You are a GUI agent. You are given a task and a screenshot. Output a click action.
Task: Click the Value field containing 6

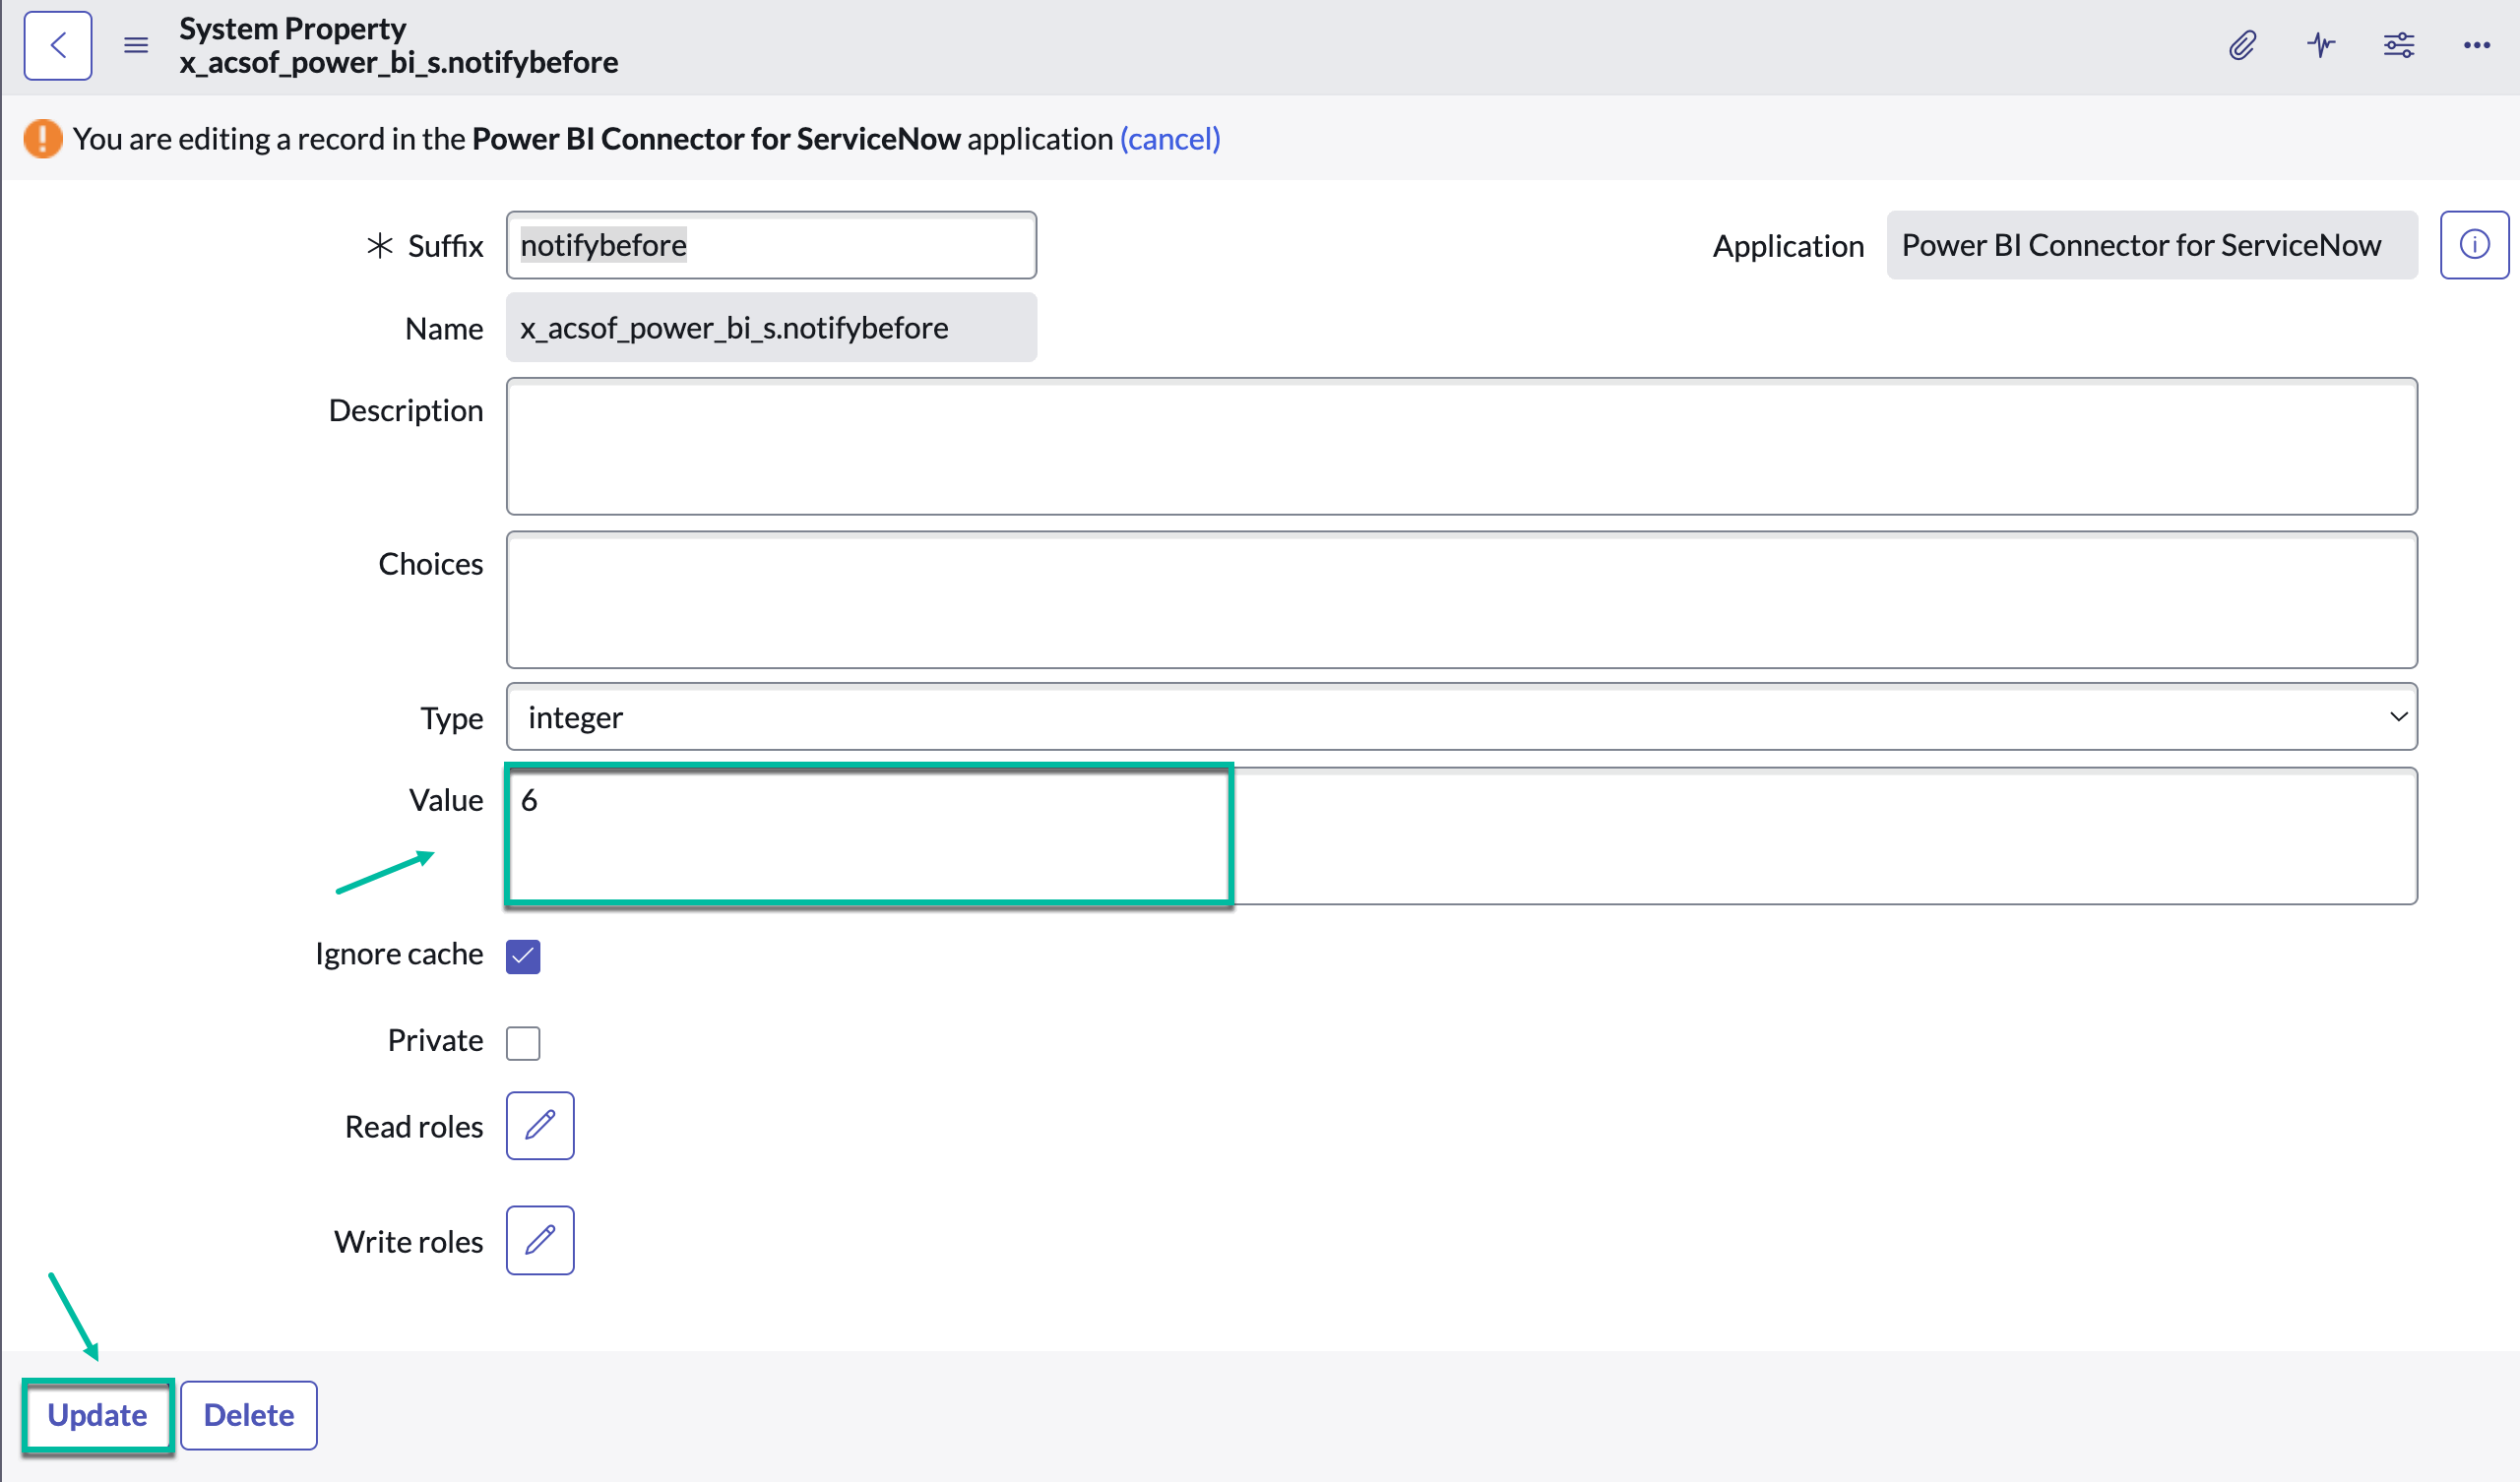pyautogui.click(x=868, y=835)
